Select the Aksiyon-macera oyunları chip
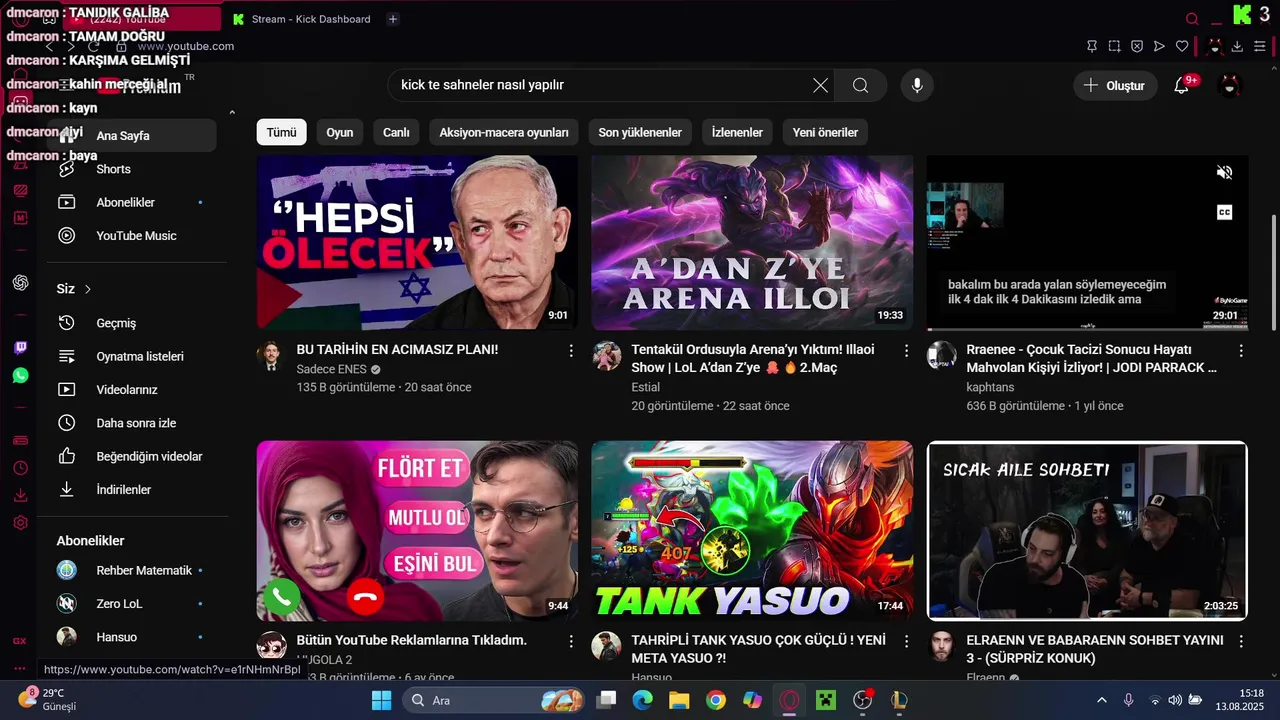The width and height of the screenshot is (1280, 720). coord(504,132)
